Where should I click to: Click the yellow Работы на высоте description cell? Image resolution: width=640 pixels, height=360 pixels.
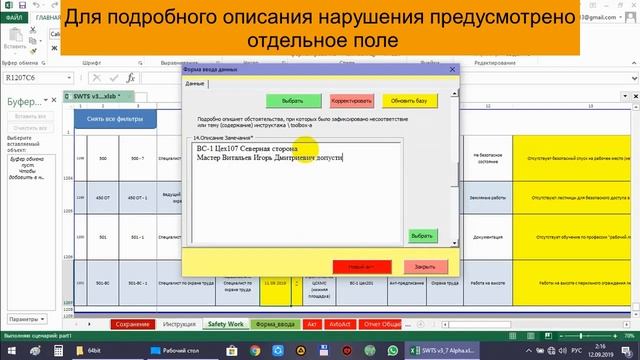click(x=572, y=283)
